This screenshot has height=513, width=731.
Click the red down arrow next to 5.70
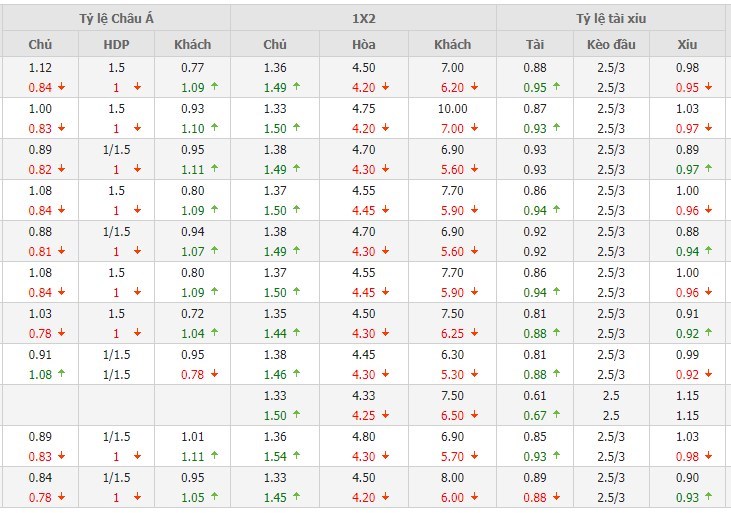click(476, 456)
